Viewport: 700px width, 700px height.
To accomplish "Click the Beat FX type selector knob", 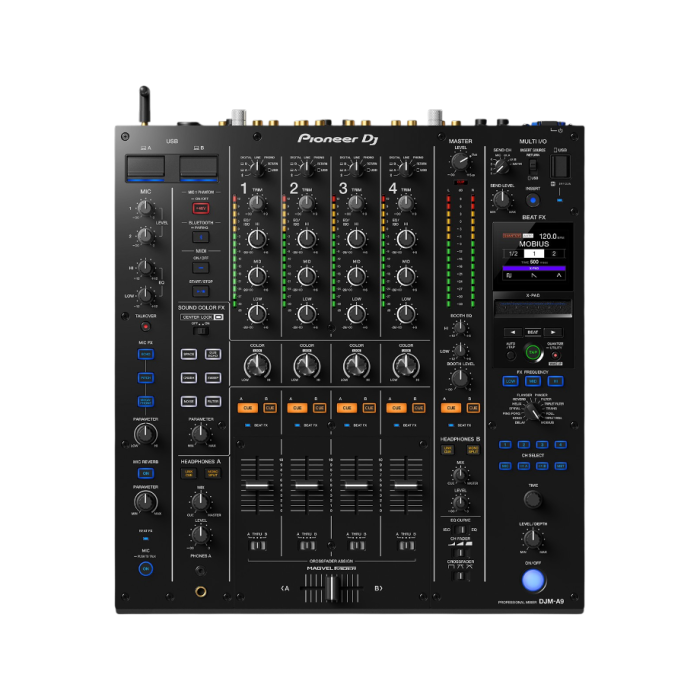I will (532, 410).
